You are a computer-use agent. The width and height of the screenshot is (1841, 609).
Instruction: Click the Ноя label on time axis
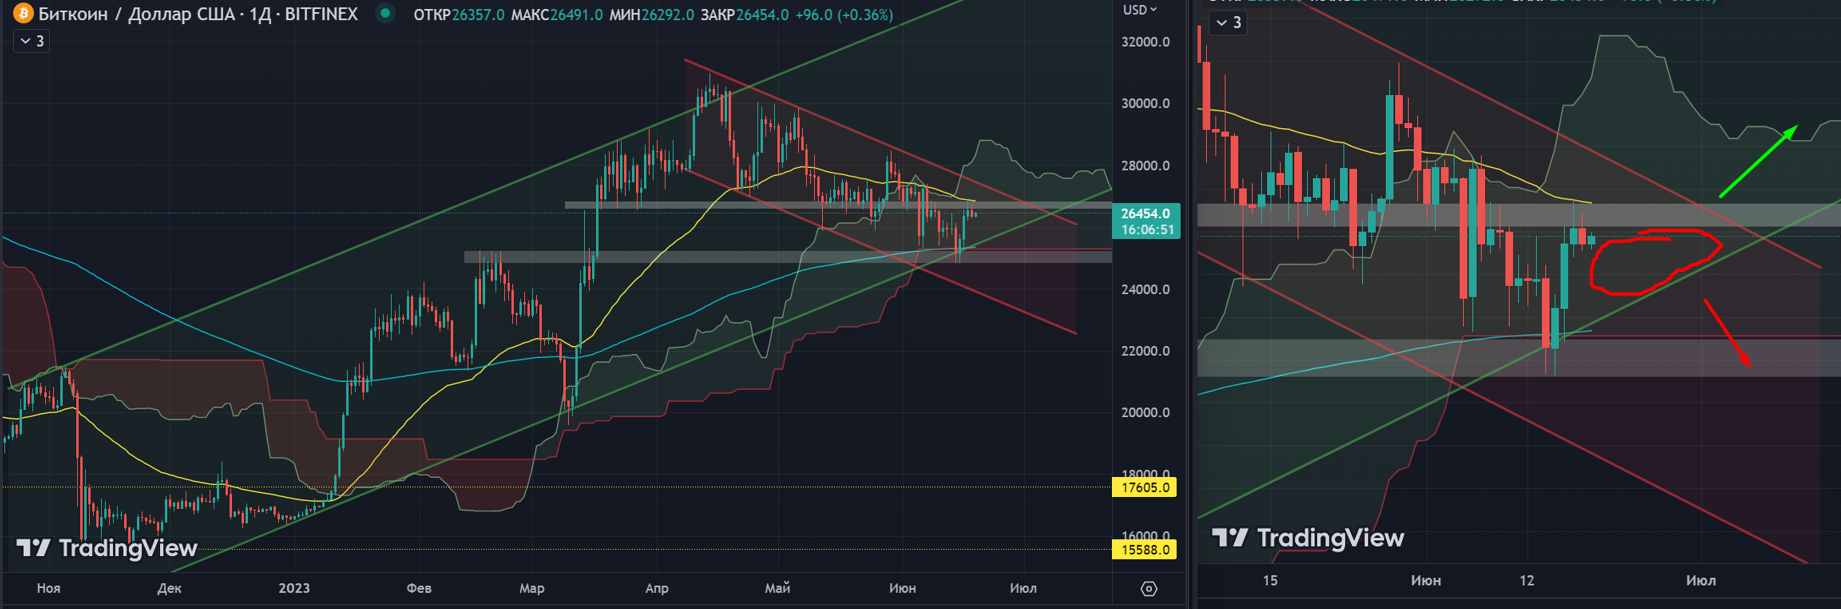[48, 588]
